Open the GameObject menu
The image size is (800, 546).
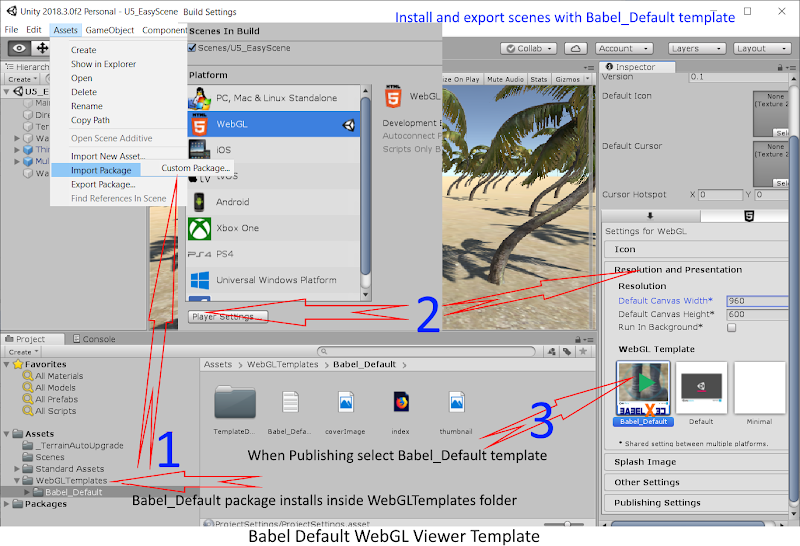click(110, 30)
